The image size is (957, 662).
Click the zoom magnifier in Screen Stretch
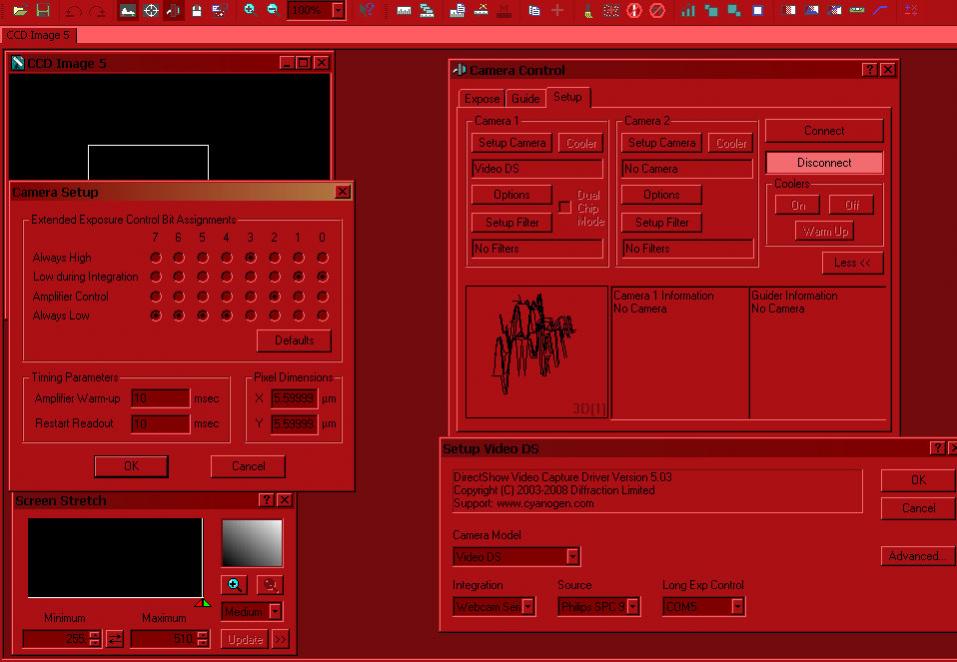pos(234,585)
